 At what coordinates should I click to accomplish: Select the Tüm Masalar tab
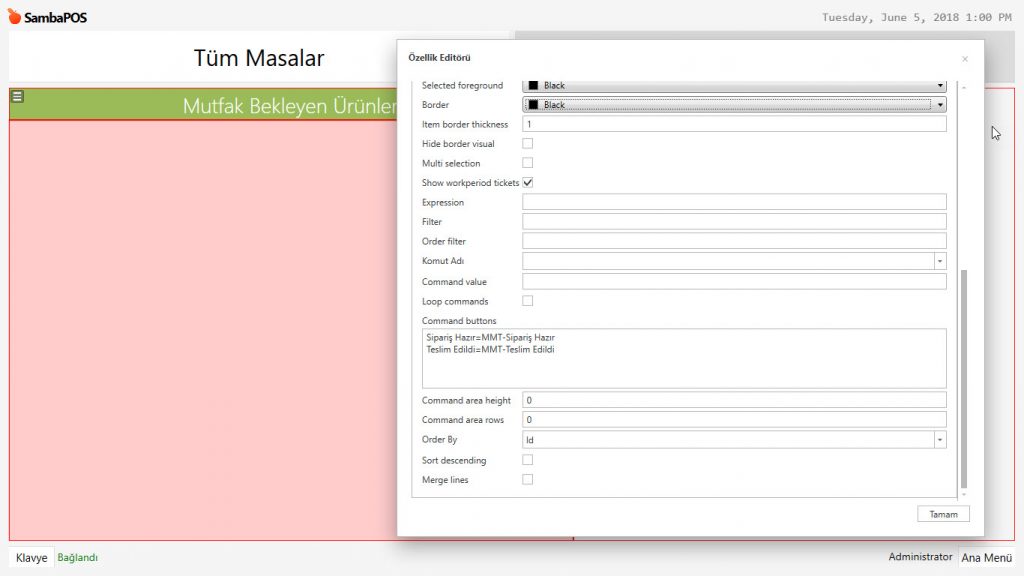click(259, 58)
